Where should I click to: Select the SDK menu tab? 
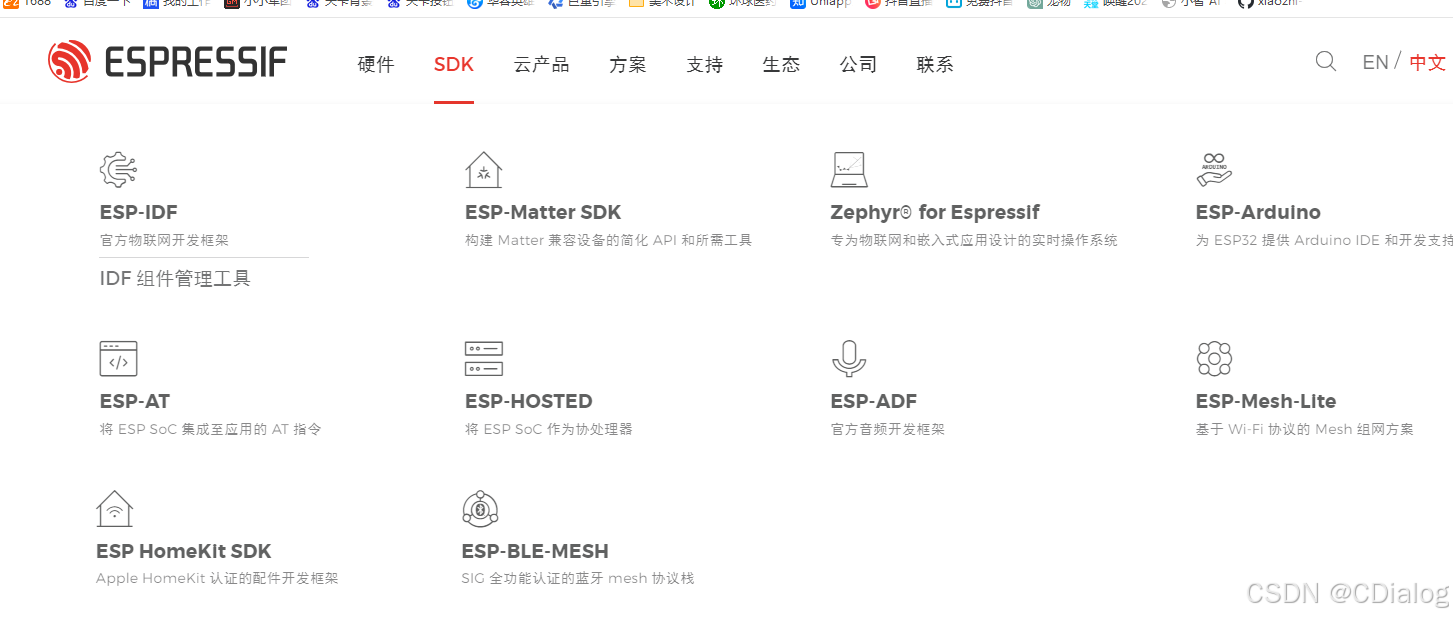click(x=454, y=65)
